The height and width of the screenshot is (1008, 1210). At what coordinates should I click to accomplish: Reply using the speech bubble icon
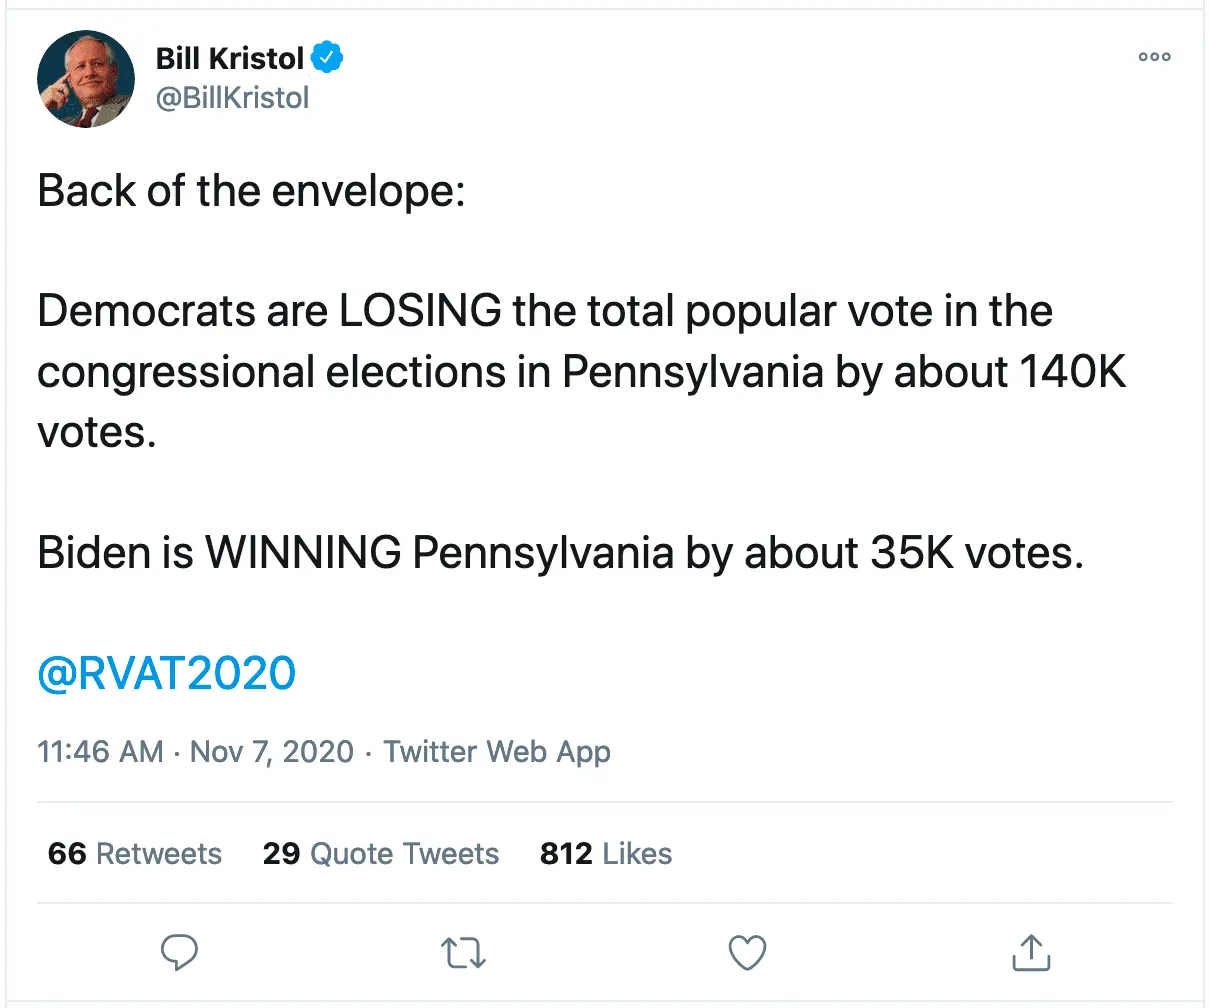(x=180, y=953)
